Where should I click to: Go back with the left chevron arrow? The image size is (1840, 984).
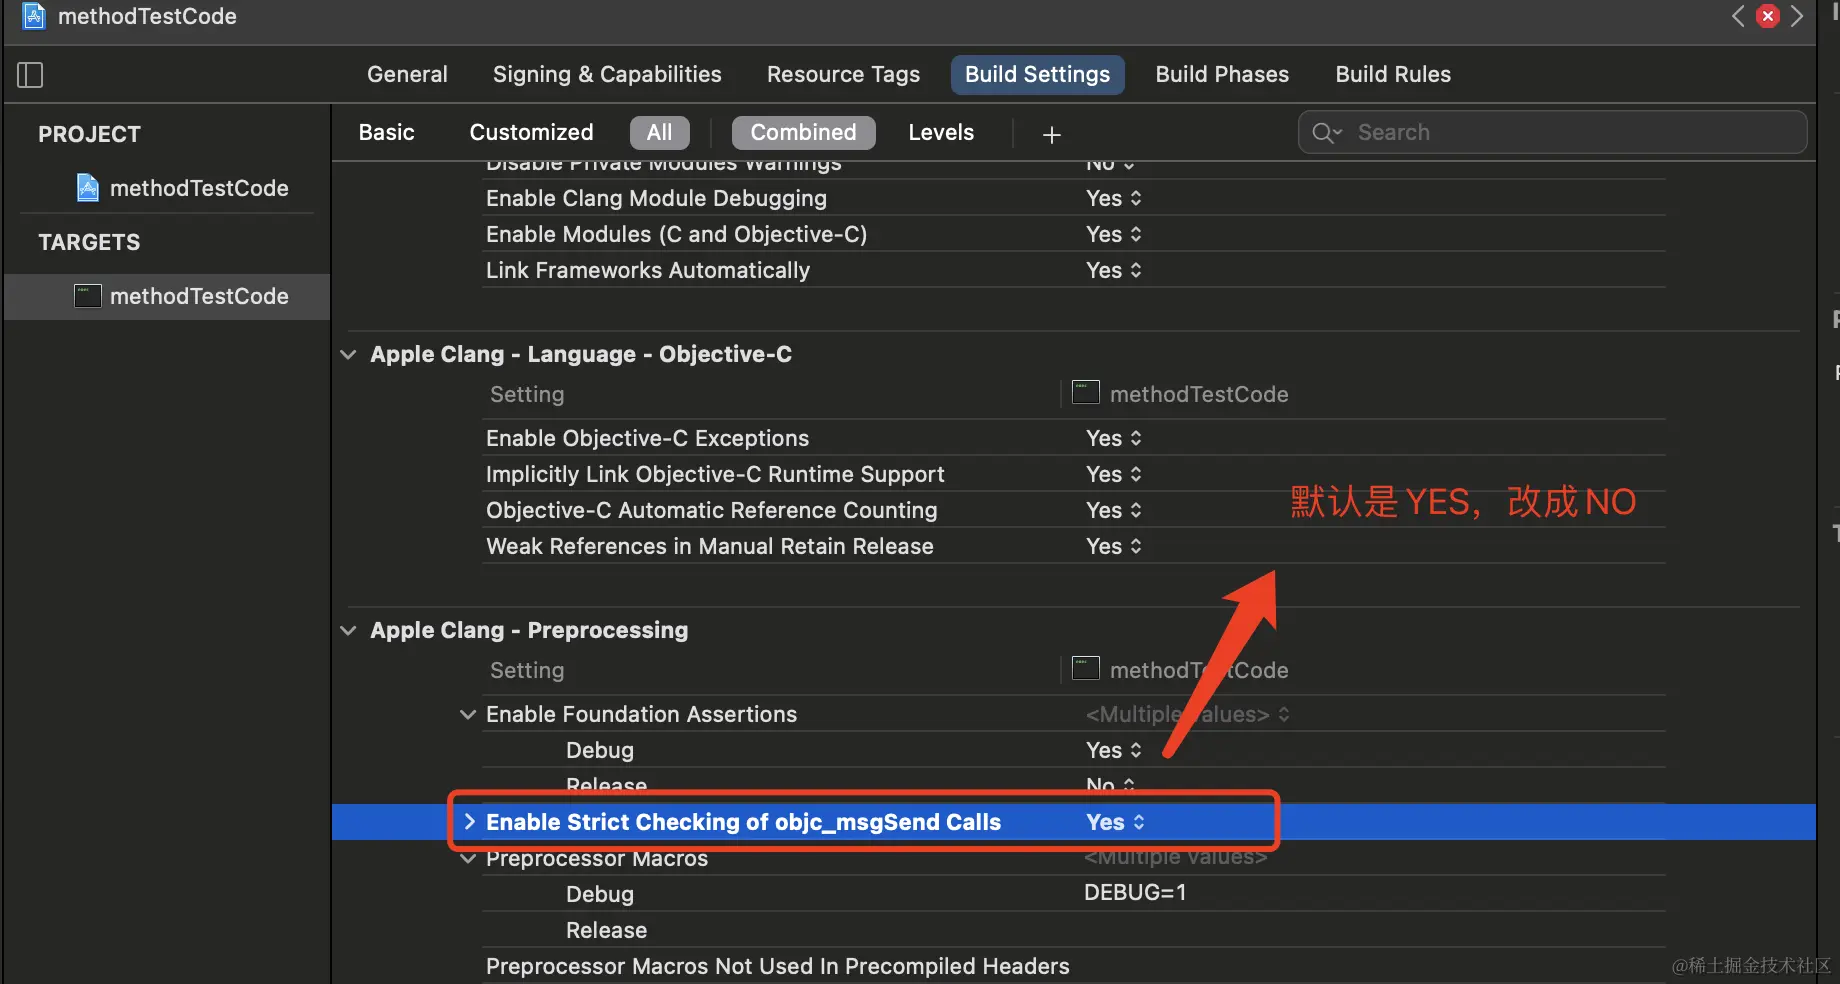coord(1738,16)
